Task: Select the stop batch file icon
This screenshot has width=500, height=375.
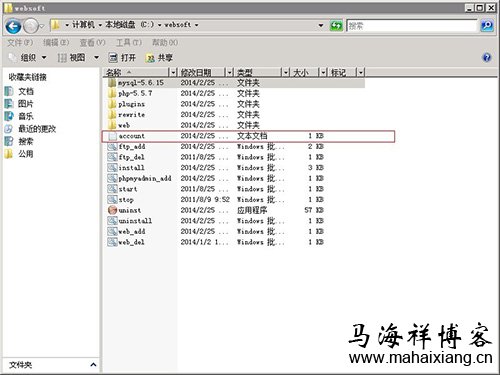Action: point(112,200)
